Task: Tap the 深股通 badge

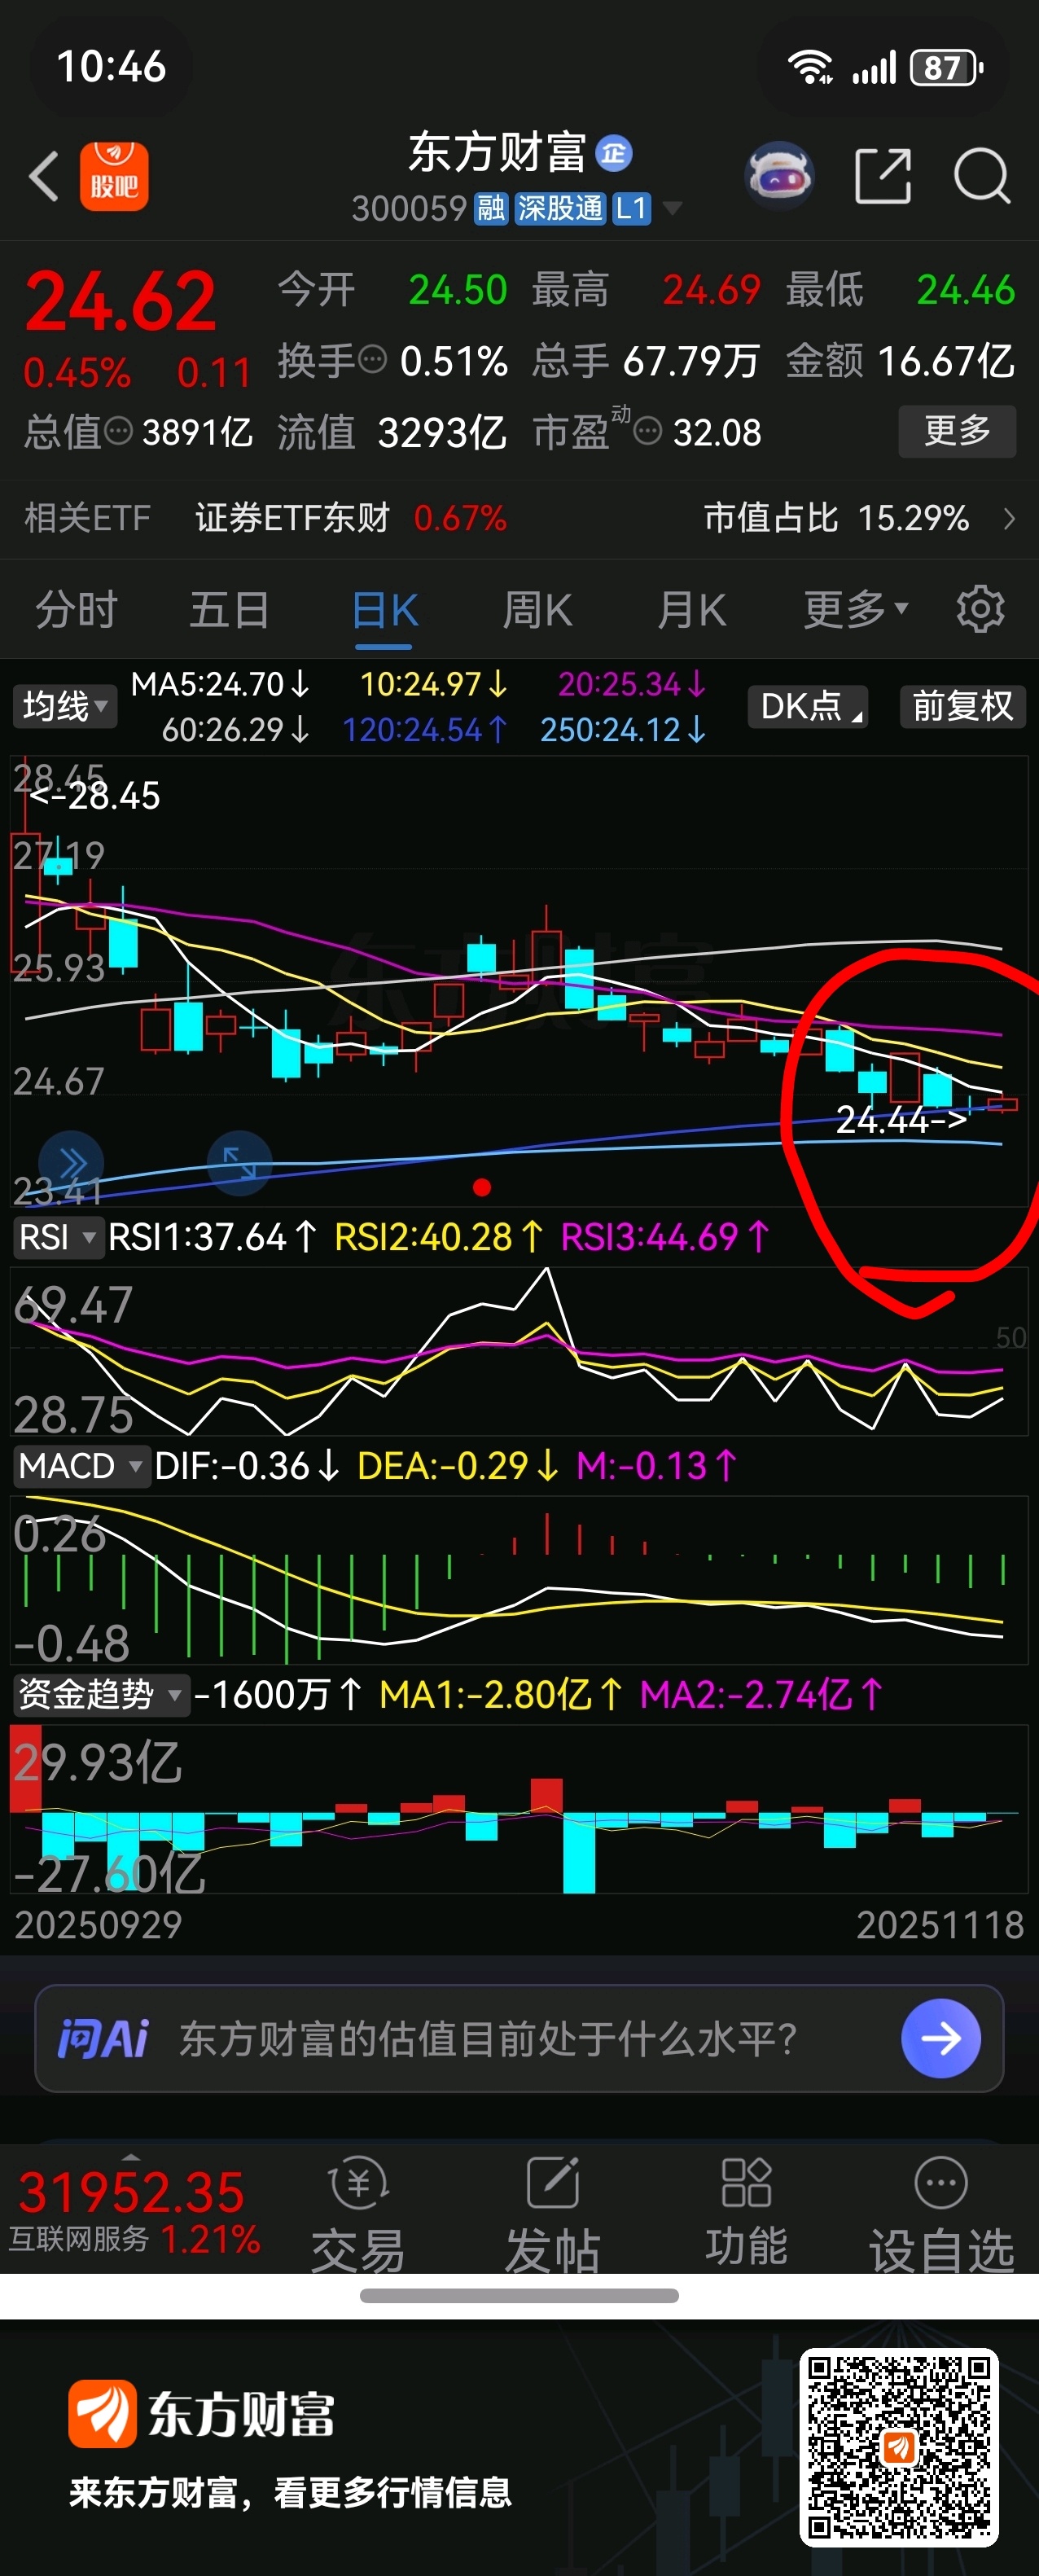Action: coord(560,208)
